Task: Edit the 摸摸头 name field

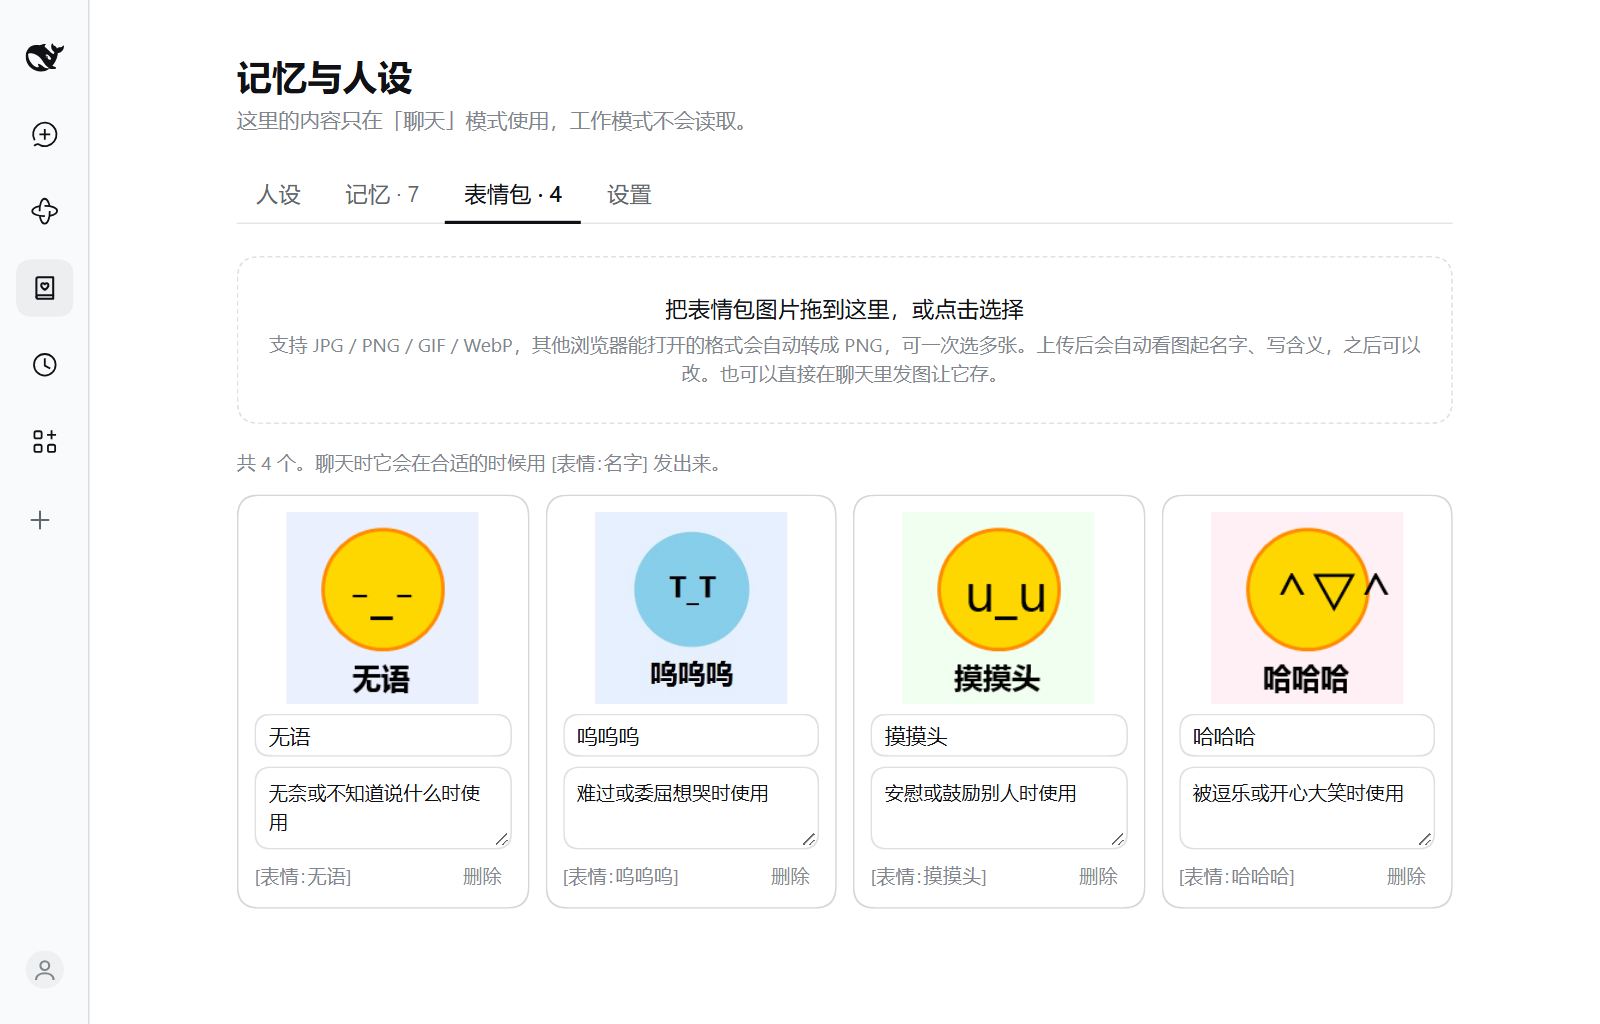Action: [999, 736]
